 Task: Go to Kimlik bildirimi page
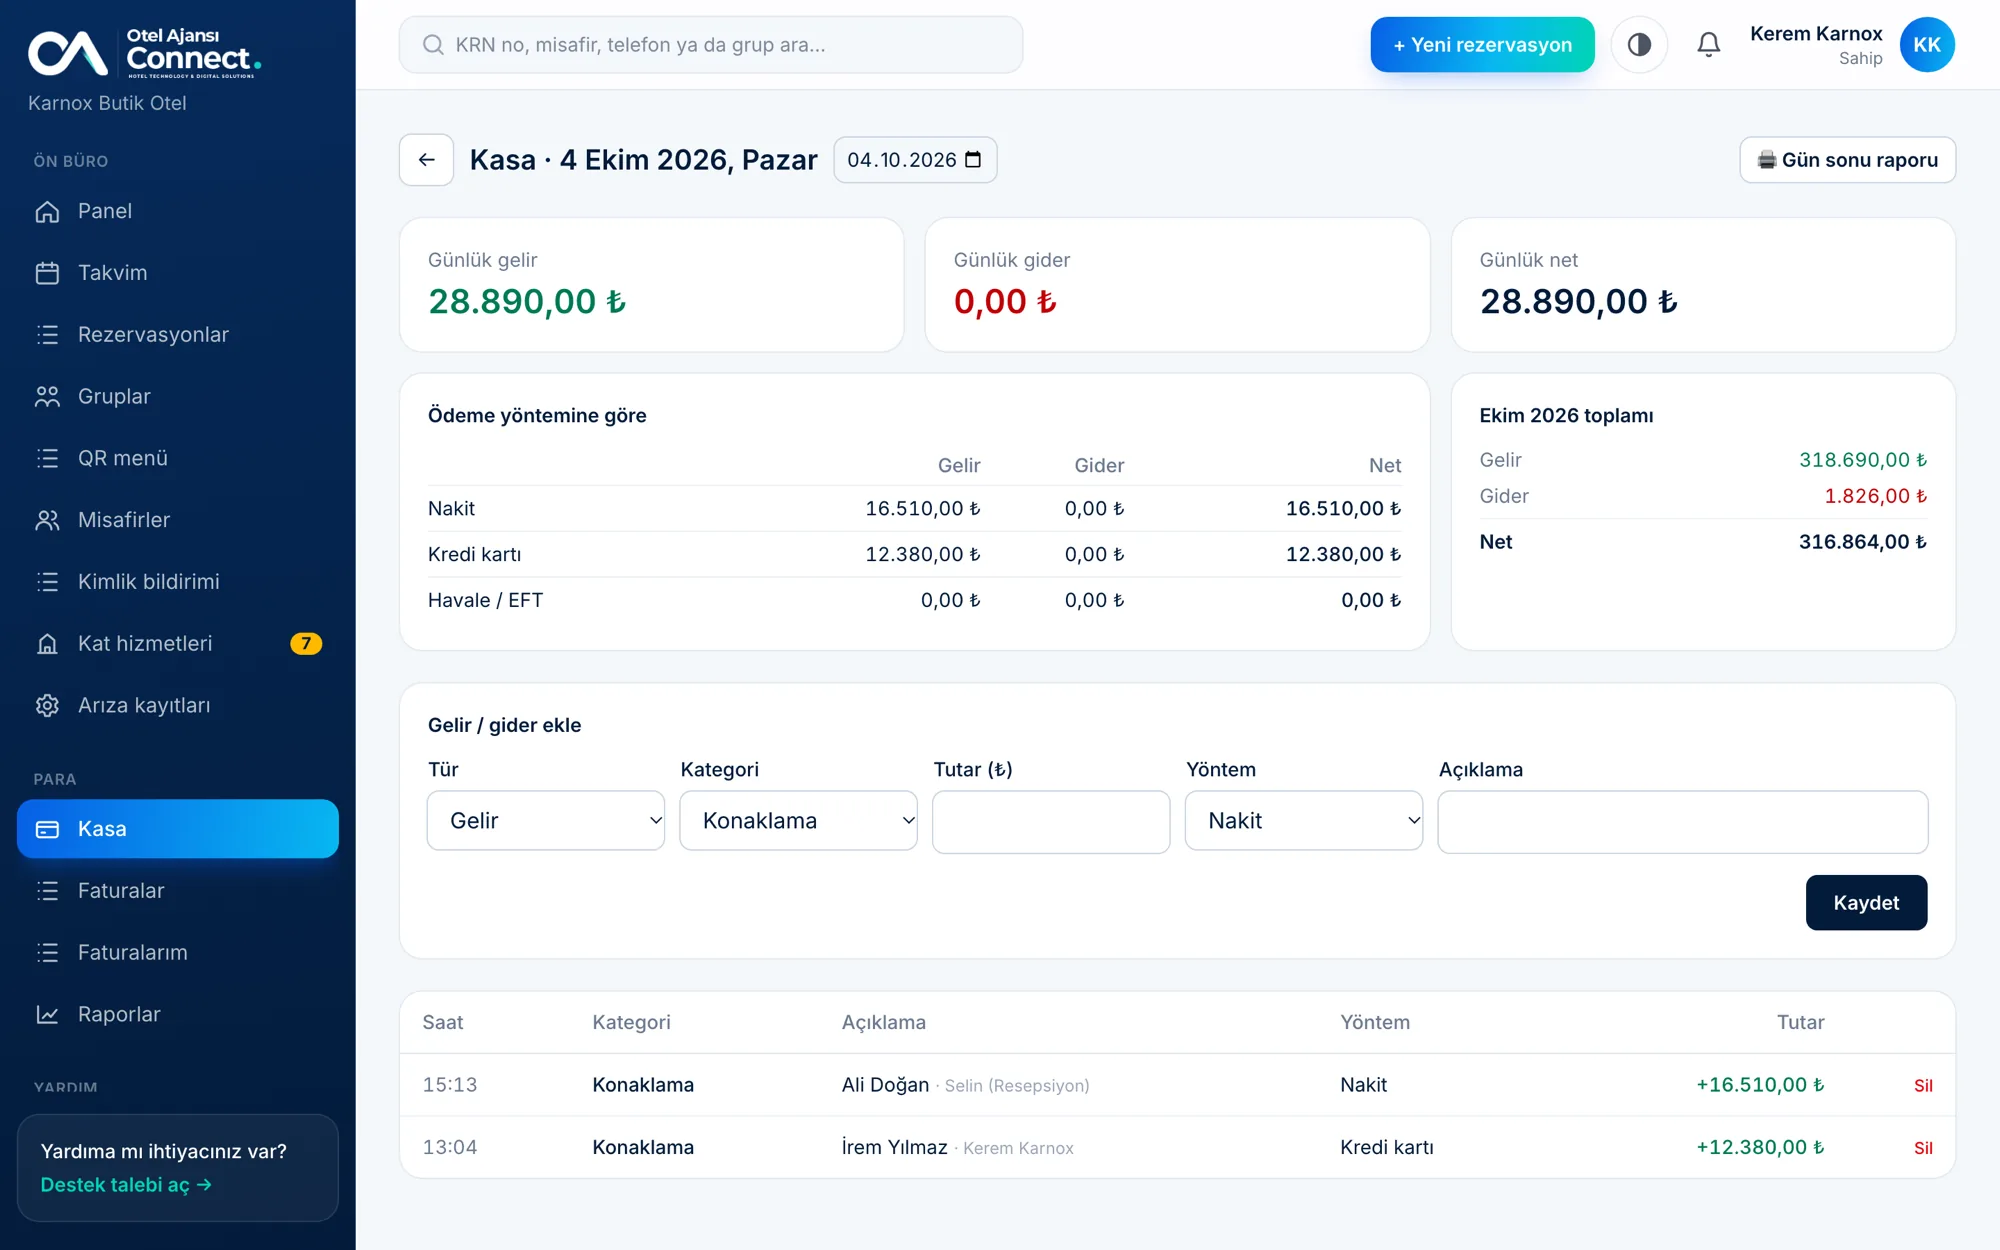click(x=178, y=582)
